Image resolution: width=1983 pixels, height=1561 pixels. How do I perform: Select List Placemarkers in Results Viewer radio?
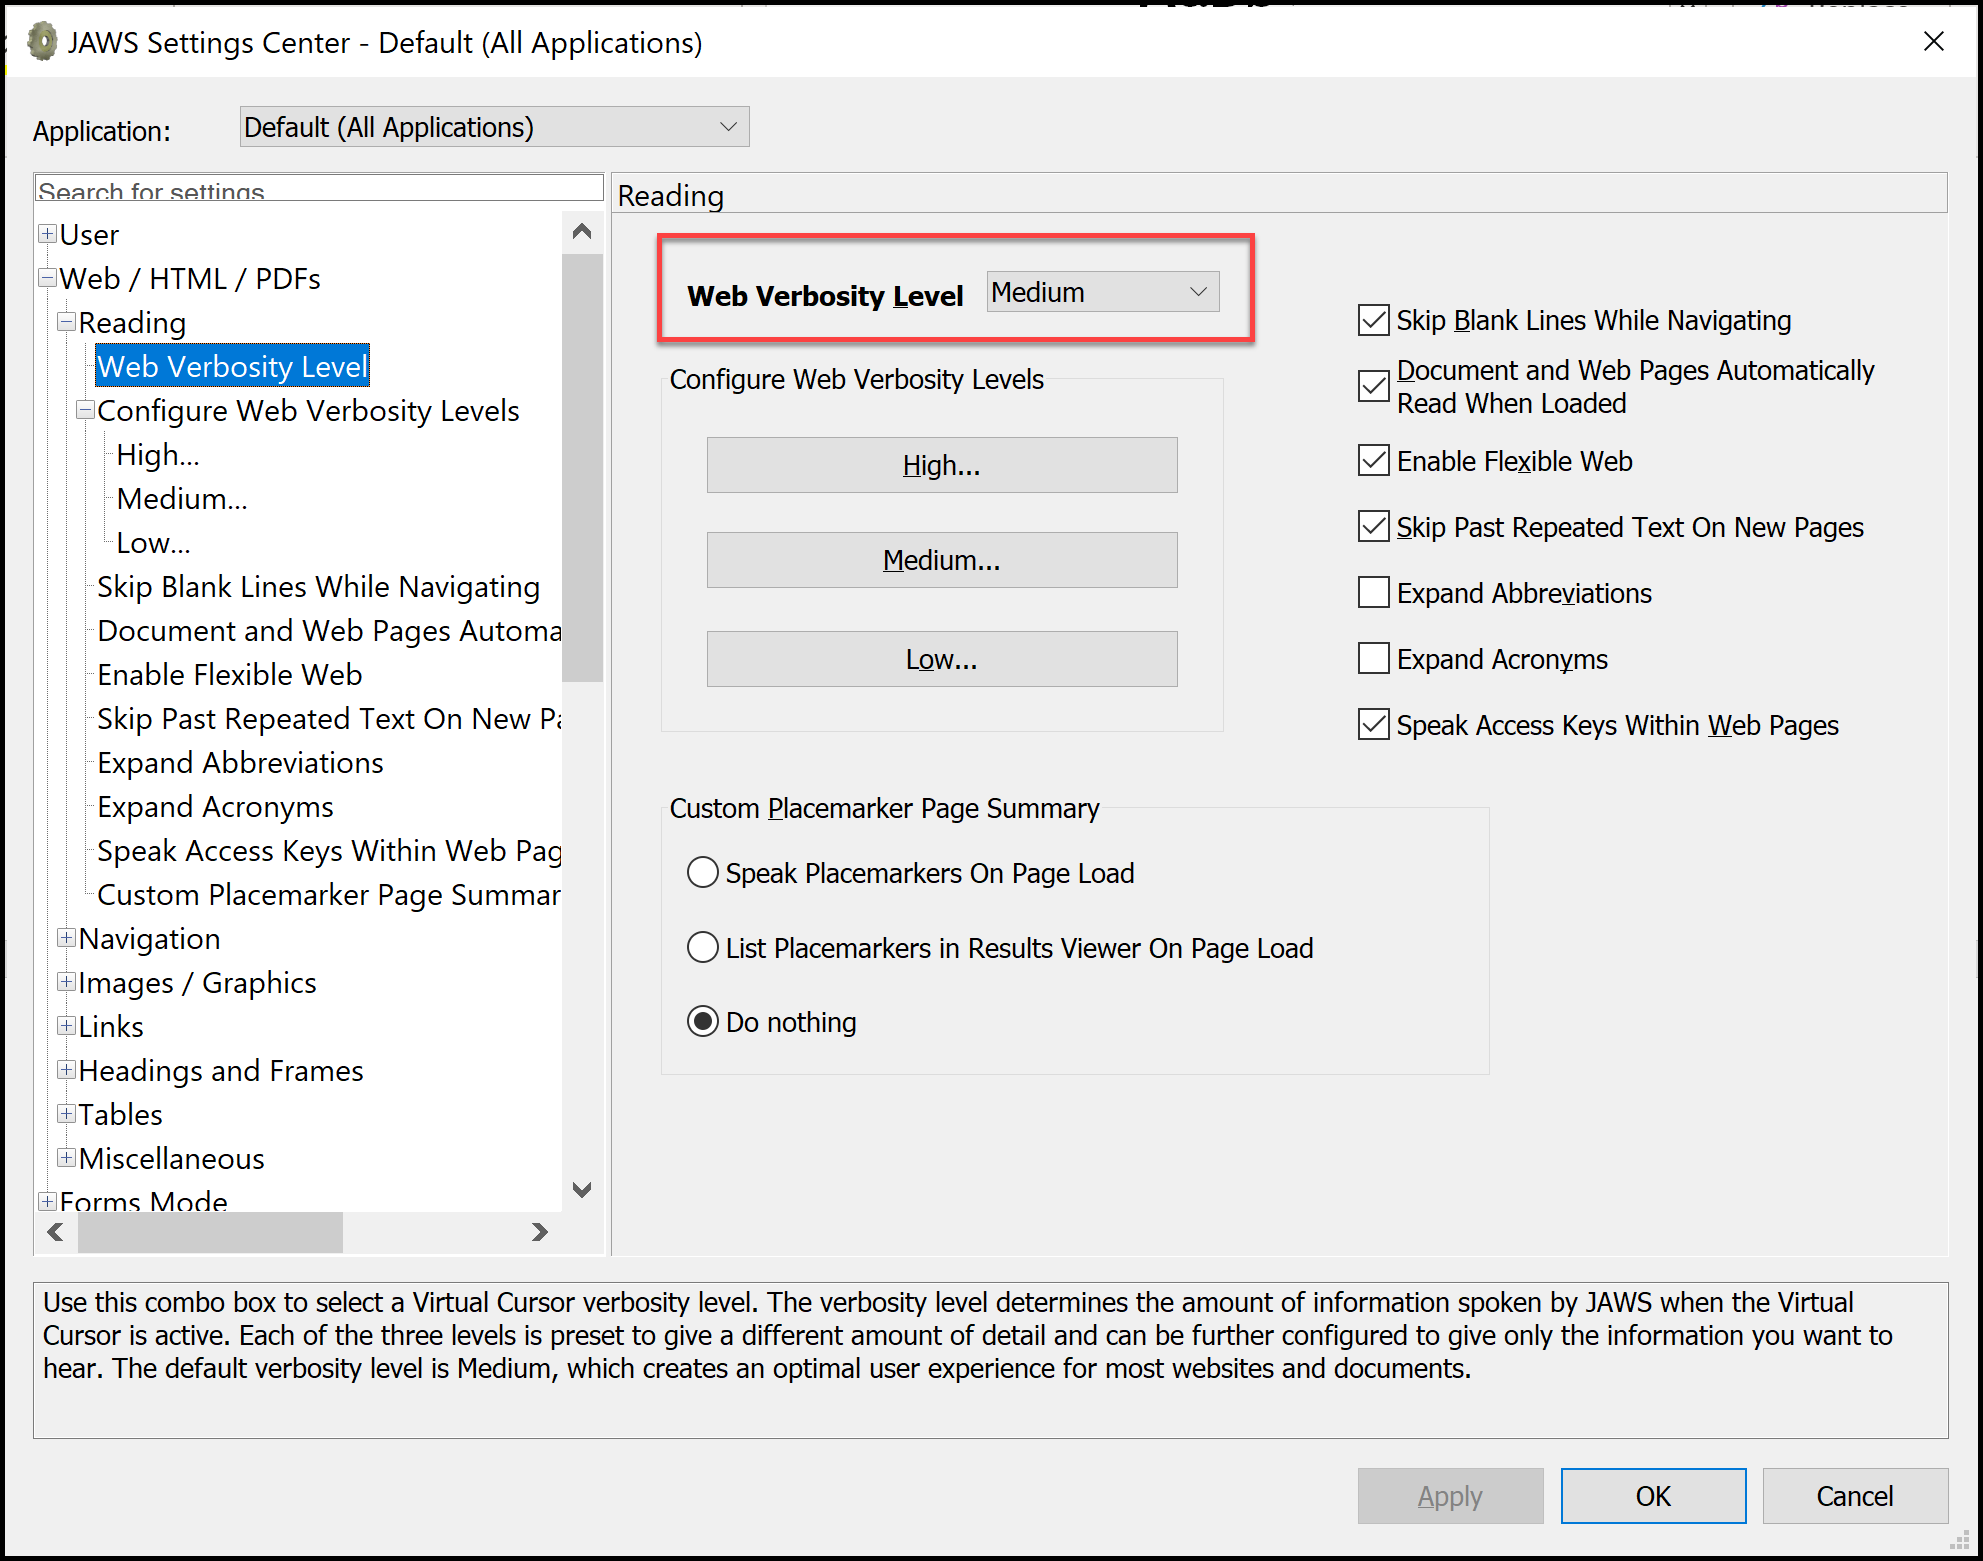(703, 947)
